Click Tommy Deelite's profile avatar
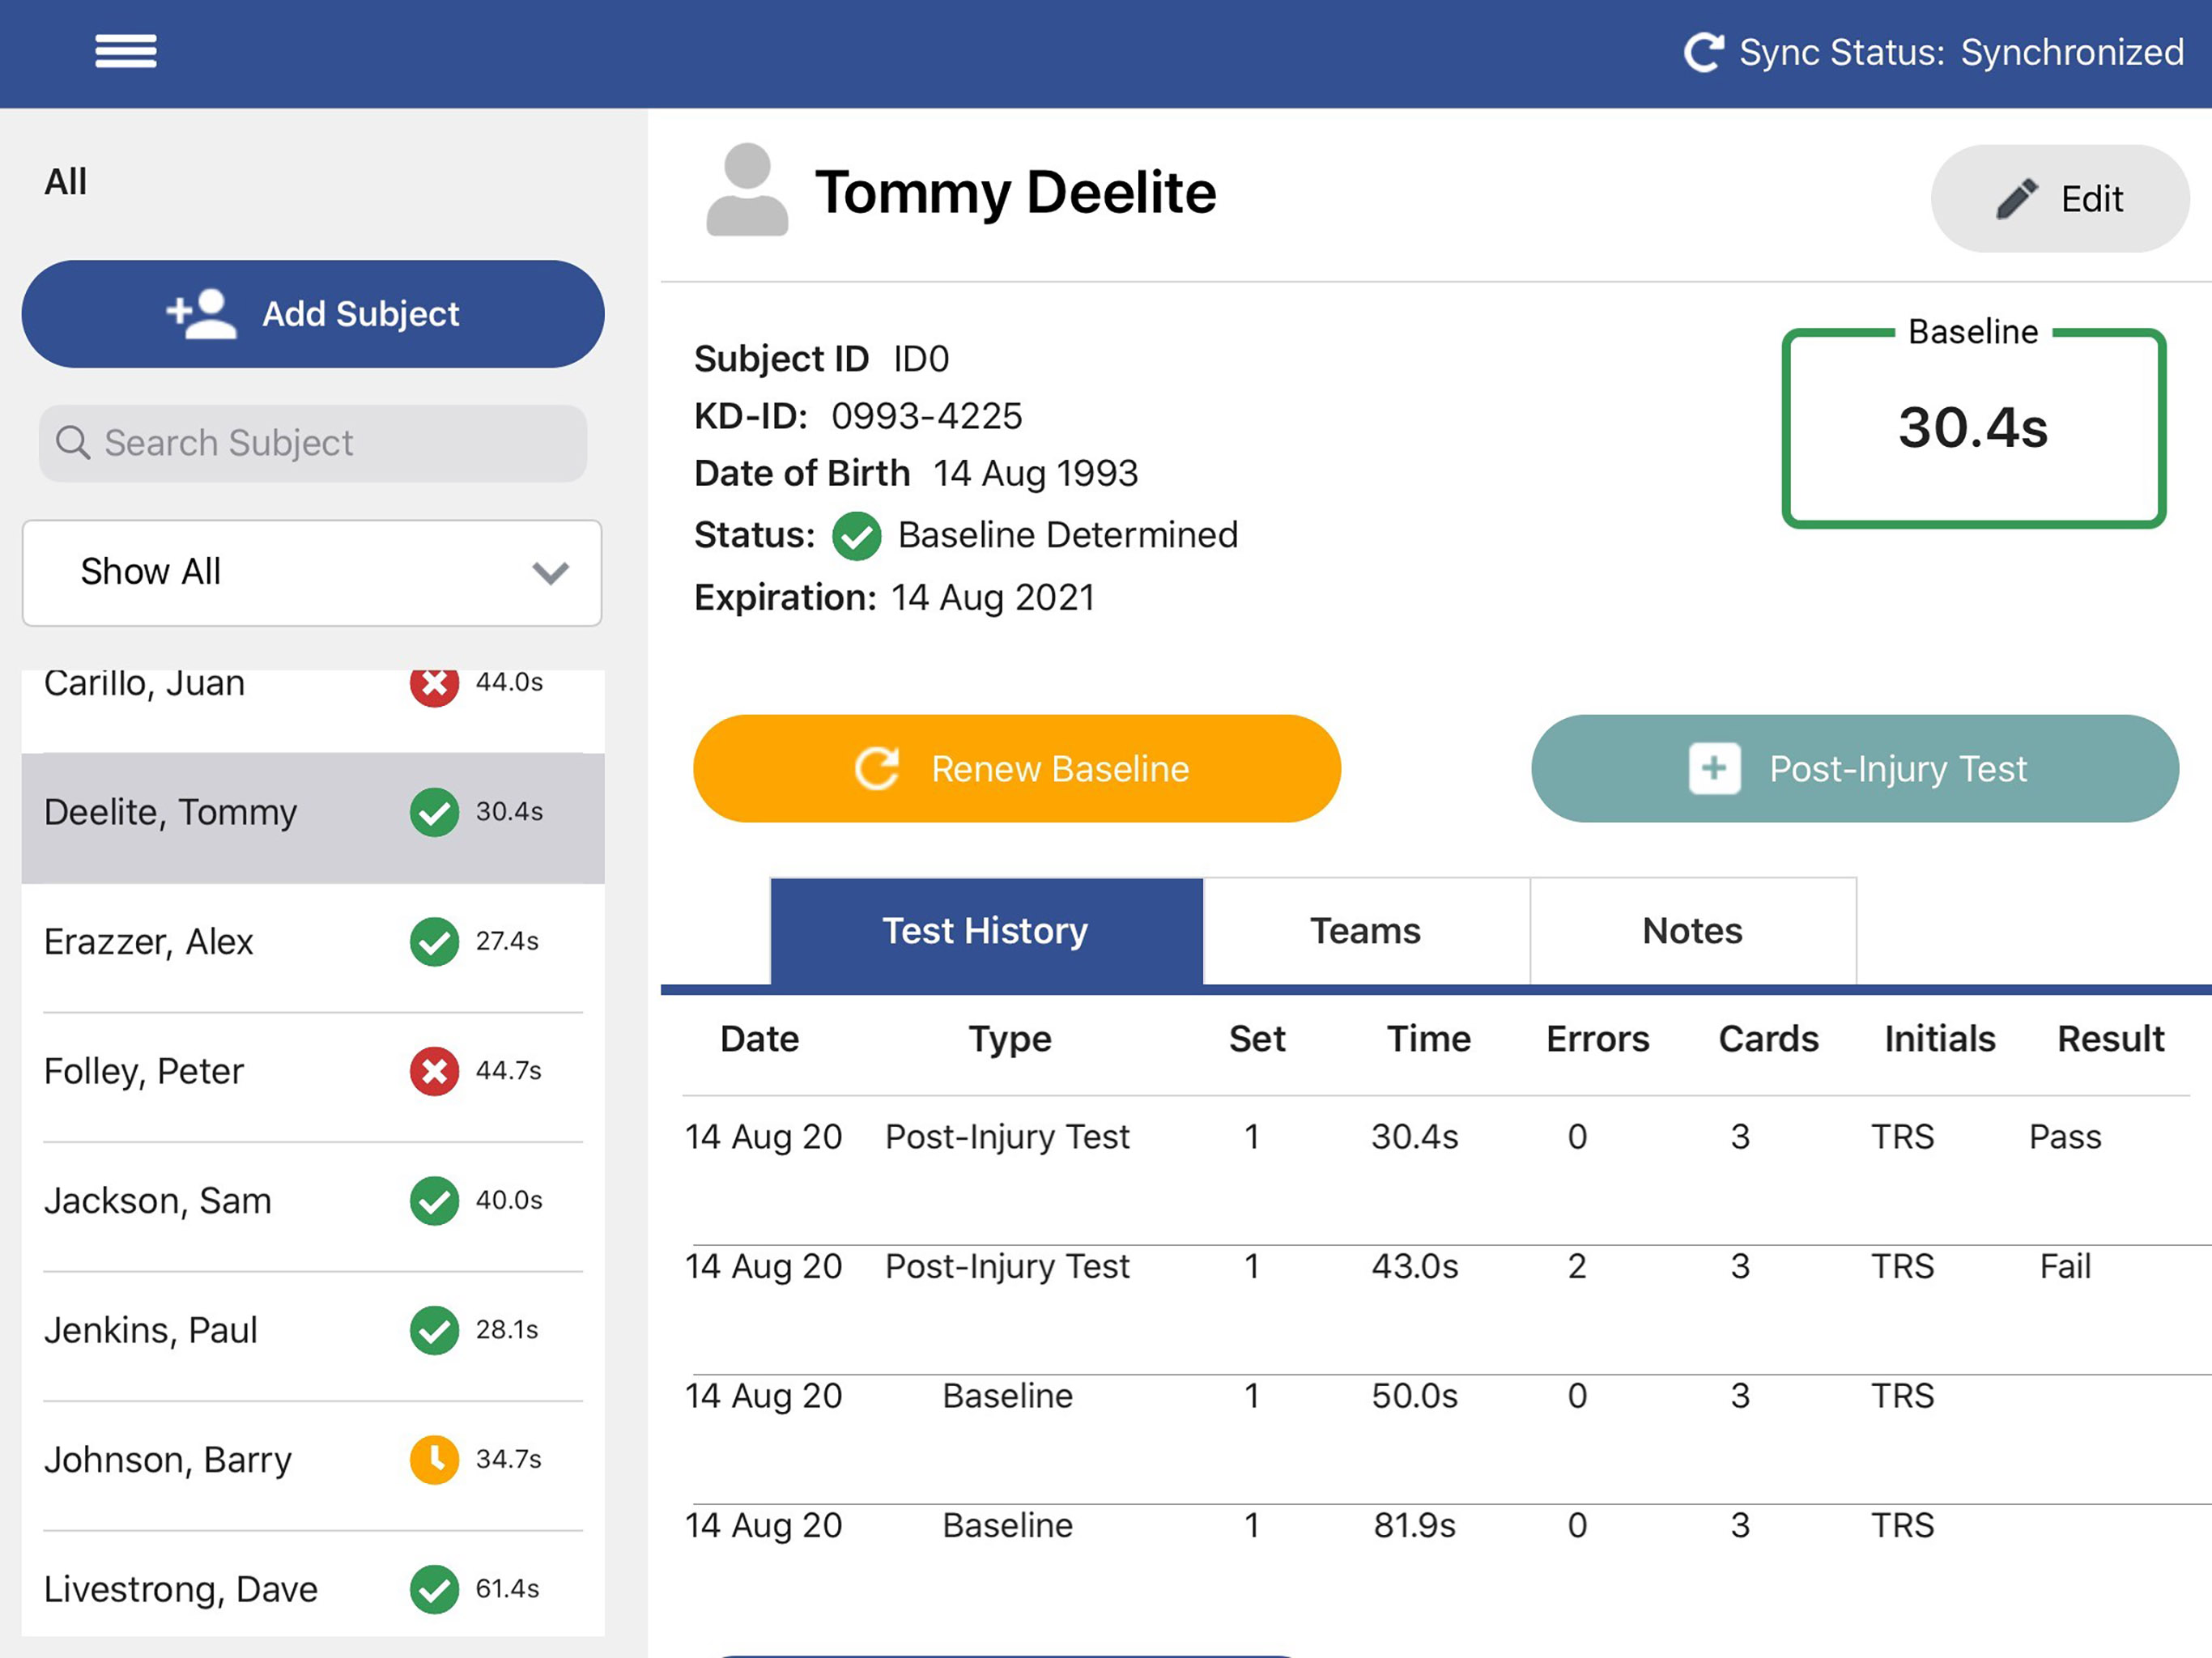Viewport: 2212px width, 1658px height. point(747,190)
